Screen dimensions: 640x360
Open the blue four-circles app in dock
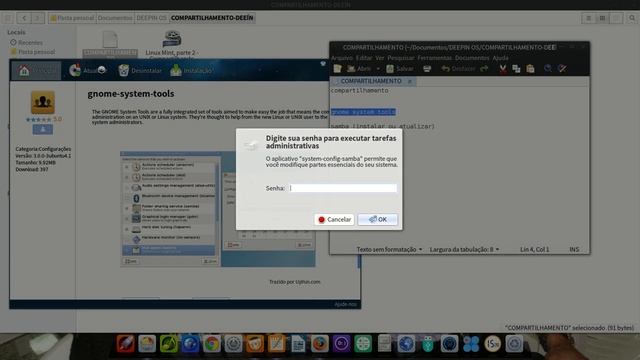coord(471,344)
